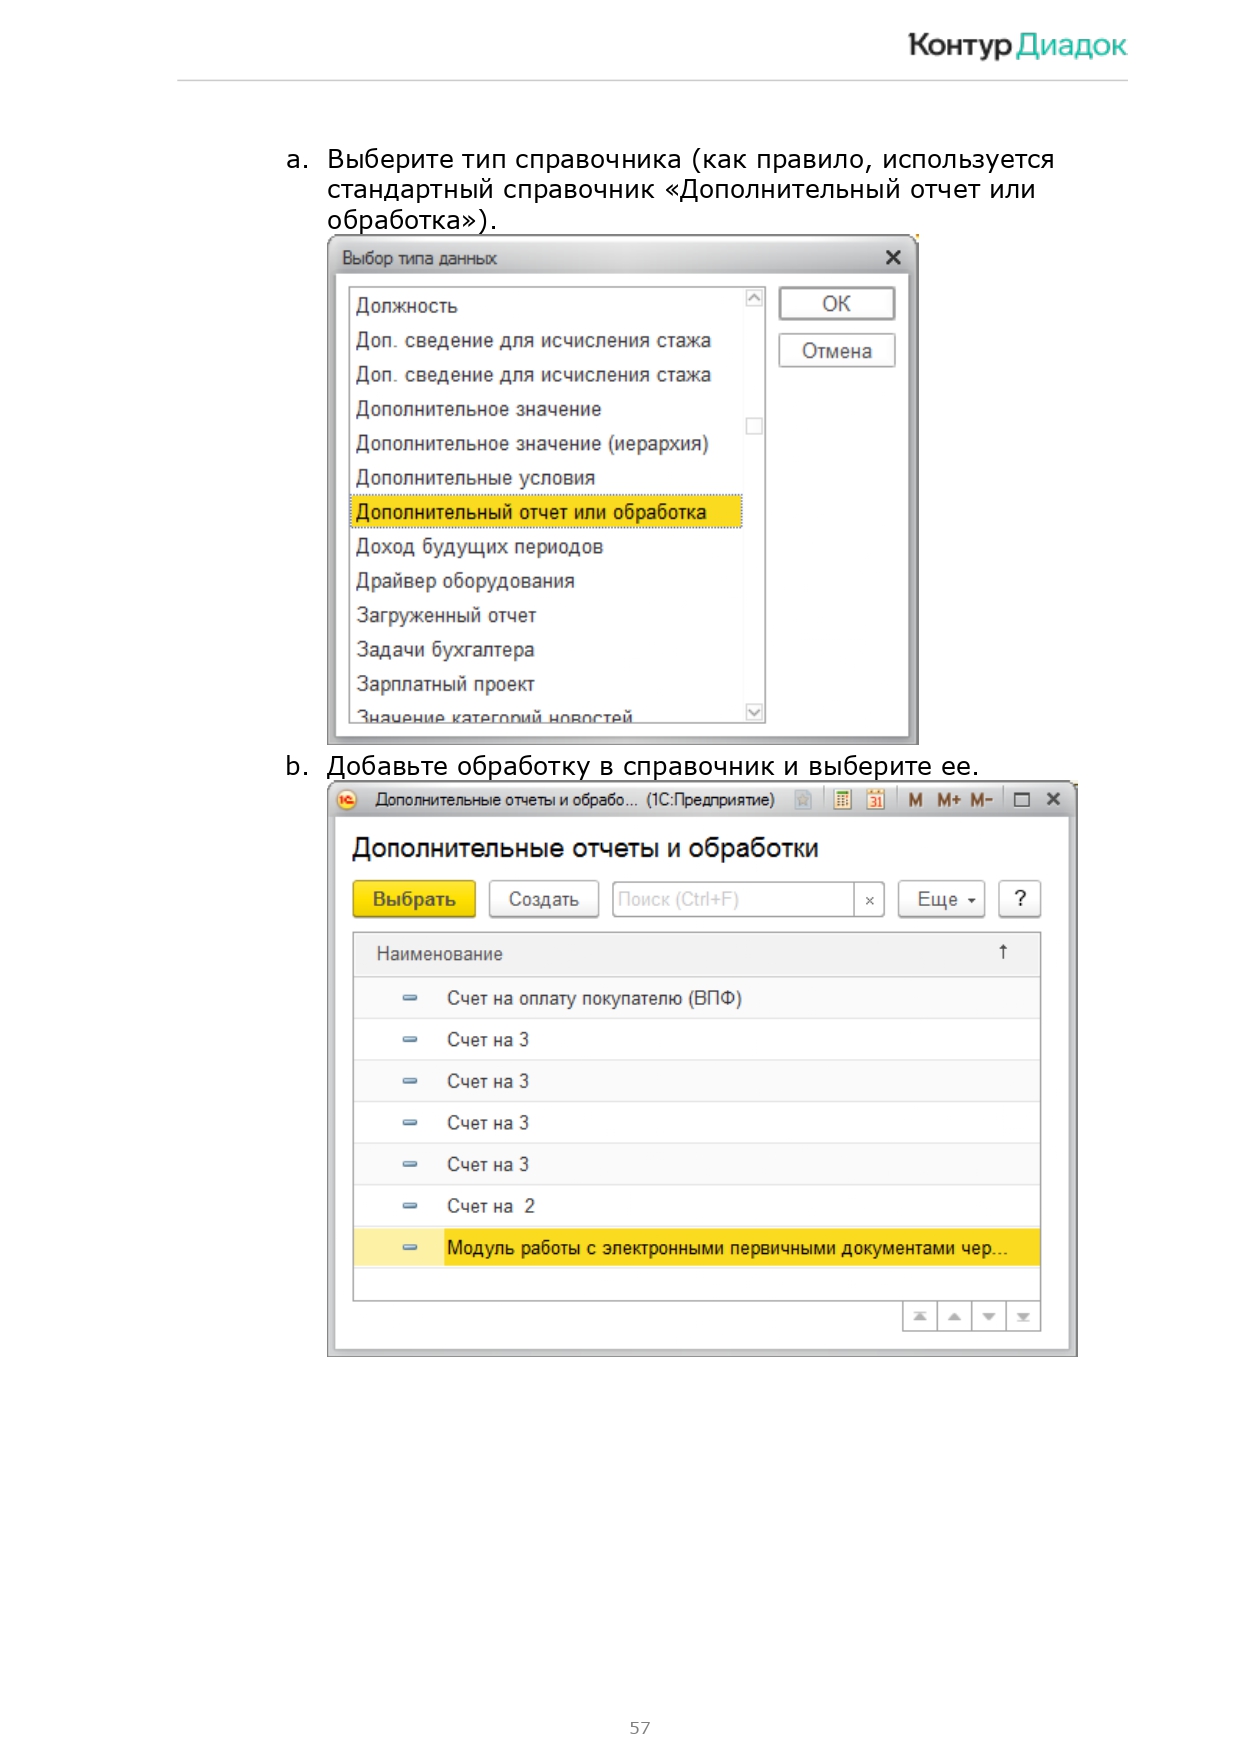
Task: Select the 'Драйвер оборудования' list item
Action: coord(465,581)
